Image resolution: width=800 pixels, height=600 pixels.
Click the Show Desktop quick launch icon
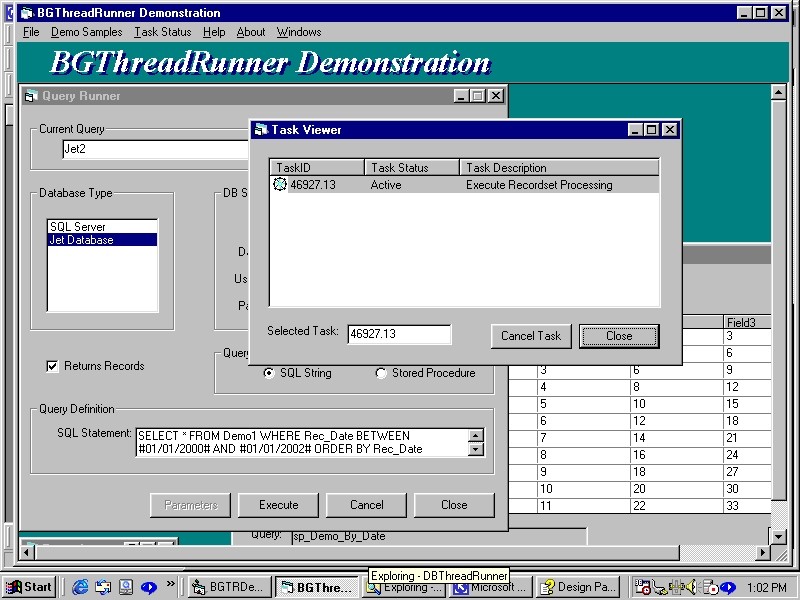click(x=126, y=587)
